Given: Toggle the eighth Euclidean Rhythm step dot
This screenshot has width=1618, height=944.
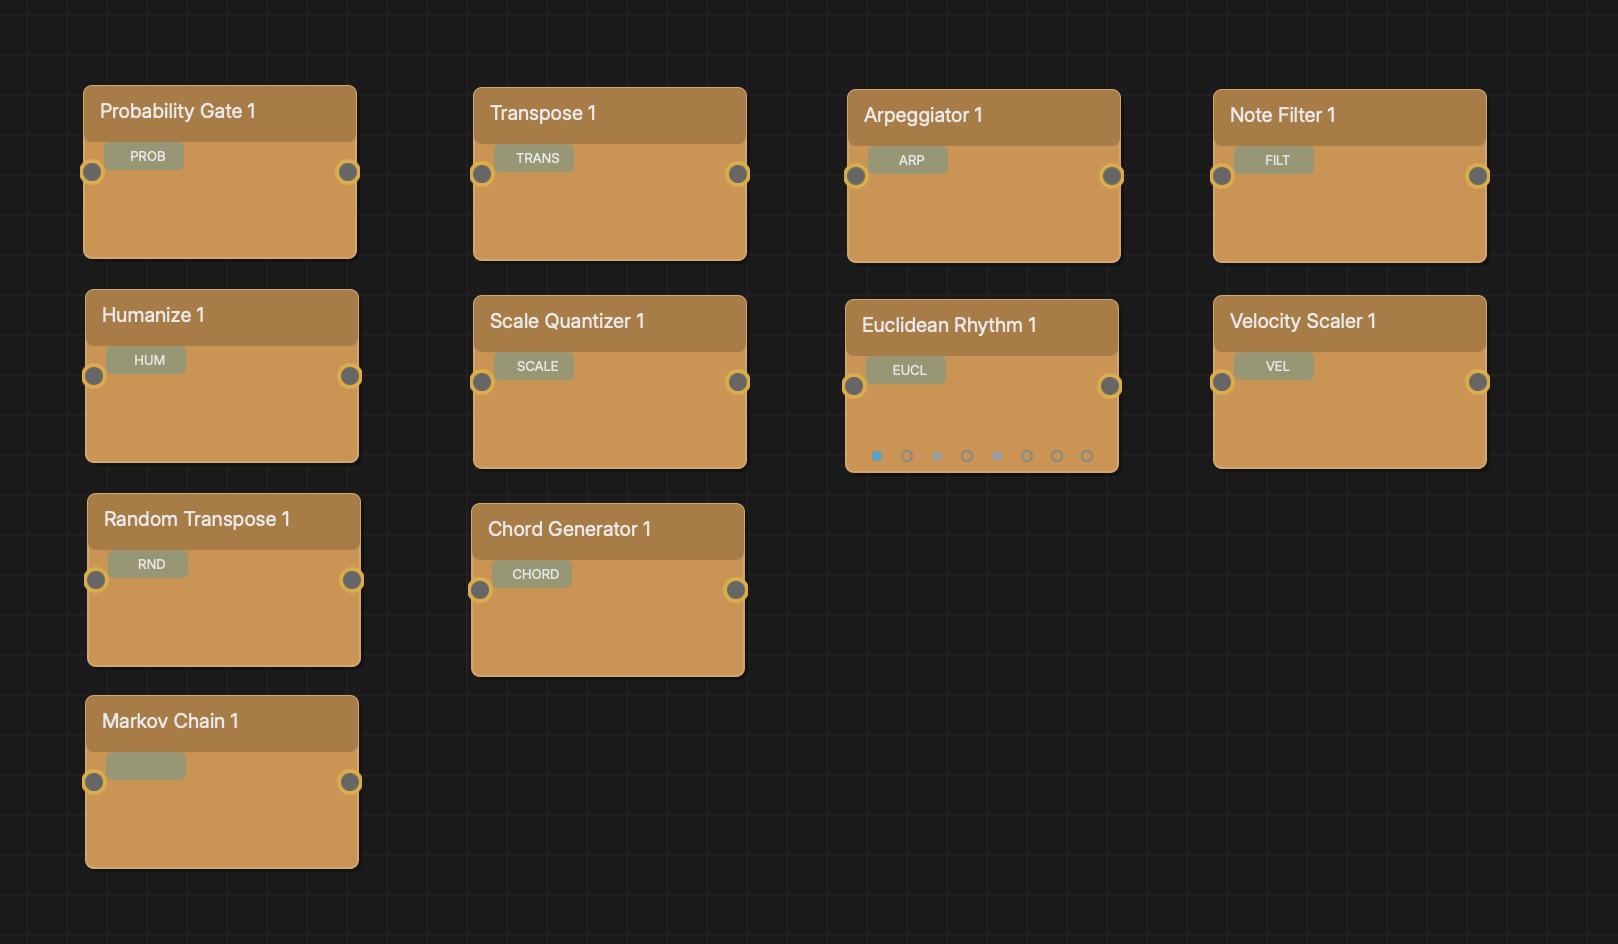Looking at the screenshot, I should pyautogui.click(x=1087, y=456).
